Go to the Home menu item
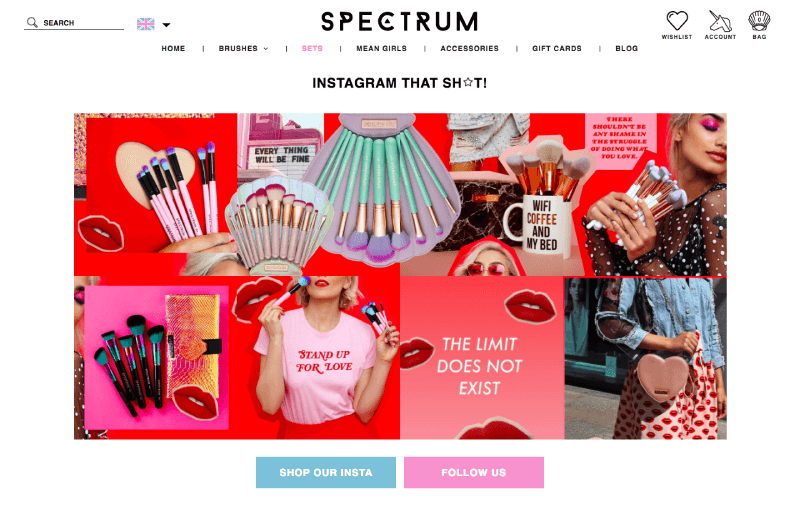This screenshot has height=505, width=800. 173,48
